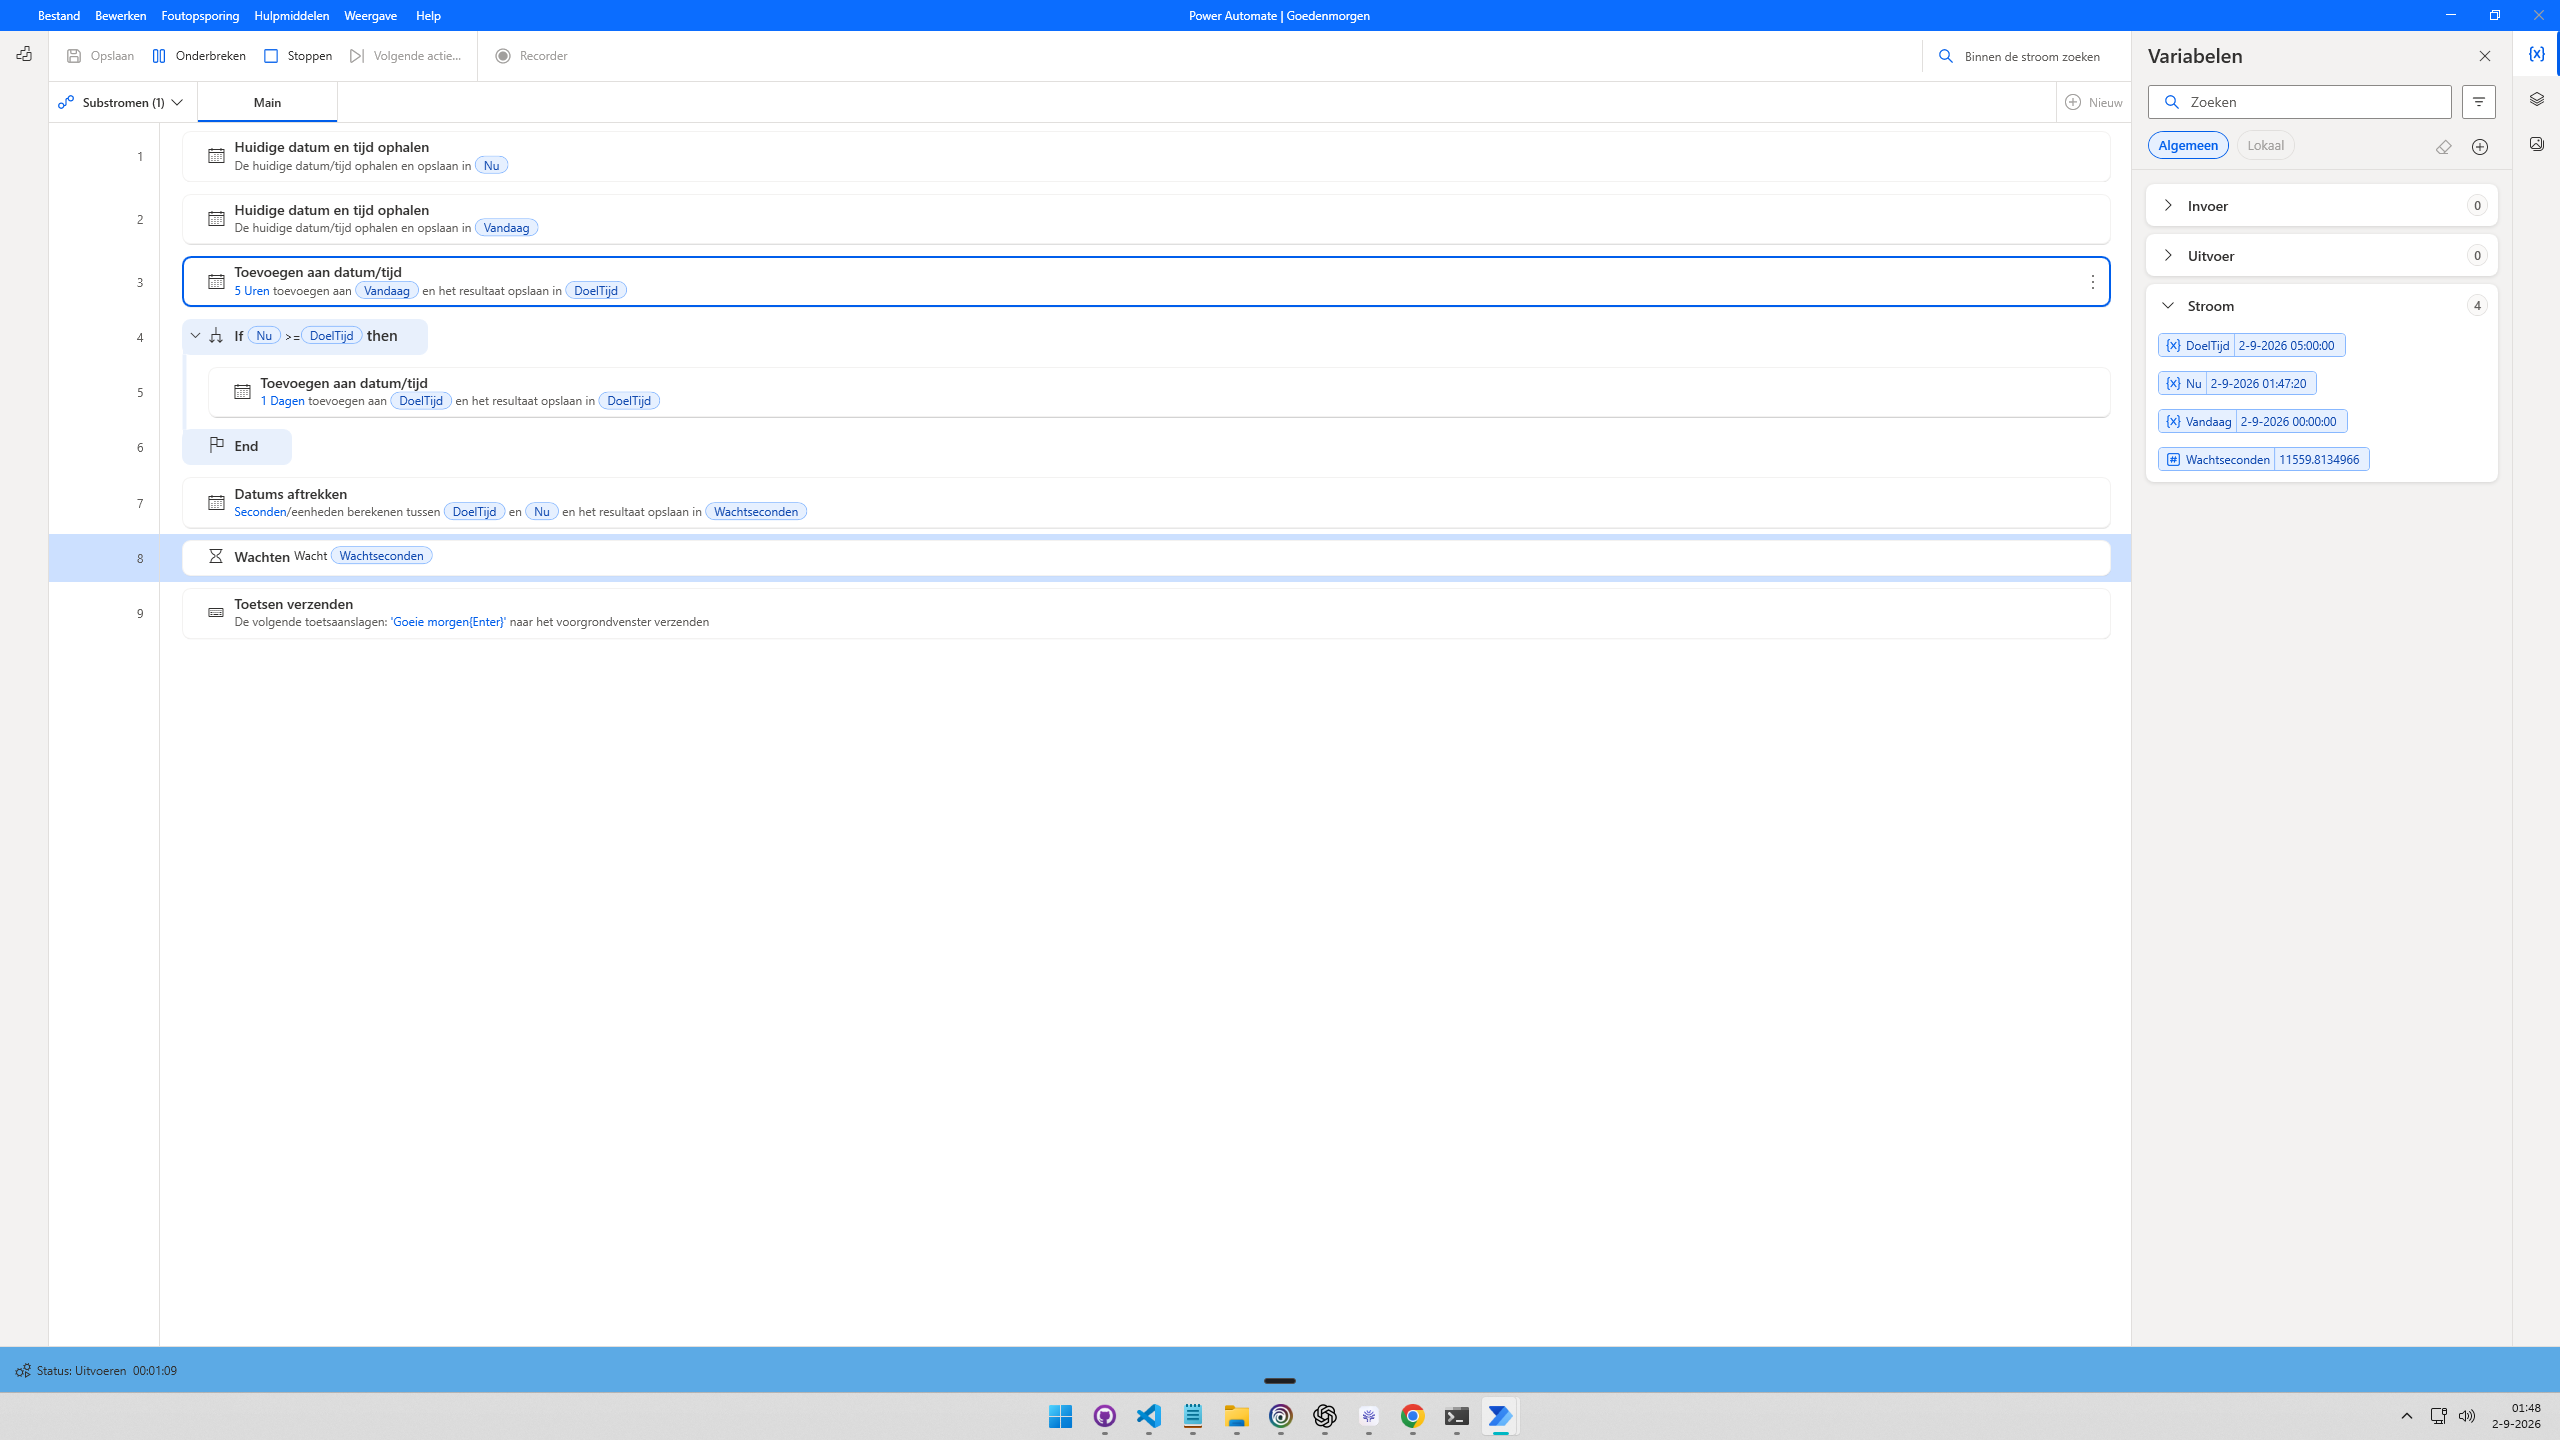This screenshot has height=1440, width=2560.
Task: Pause the flow with Onderbreken
Action: pos(199,56)
